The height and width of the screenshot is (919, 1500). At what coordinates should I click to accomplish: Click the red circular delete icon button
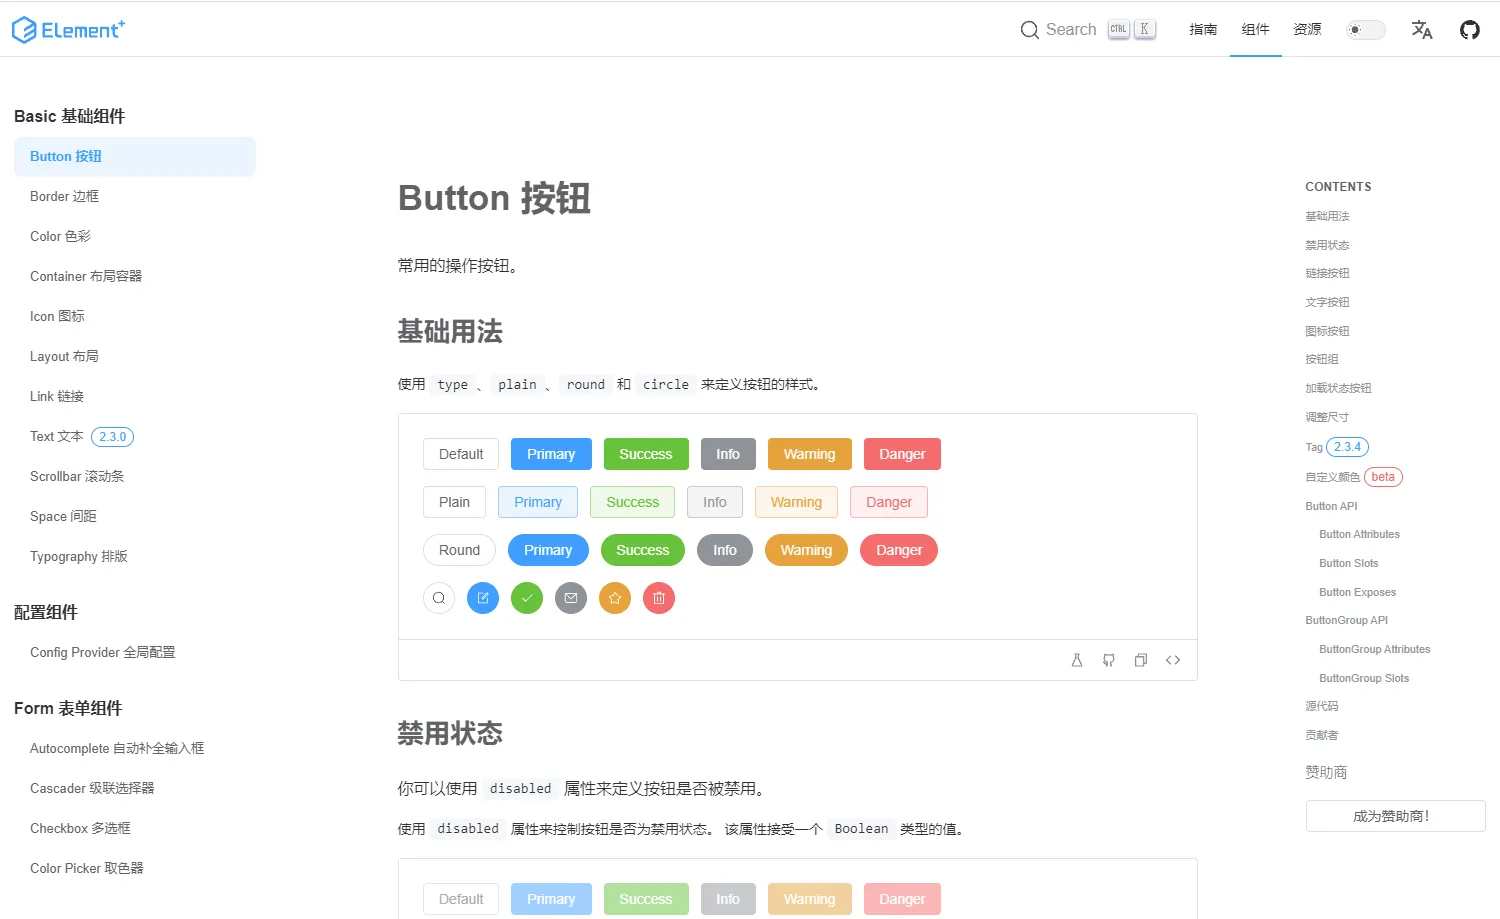tap(659, 598)
